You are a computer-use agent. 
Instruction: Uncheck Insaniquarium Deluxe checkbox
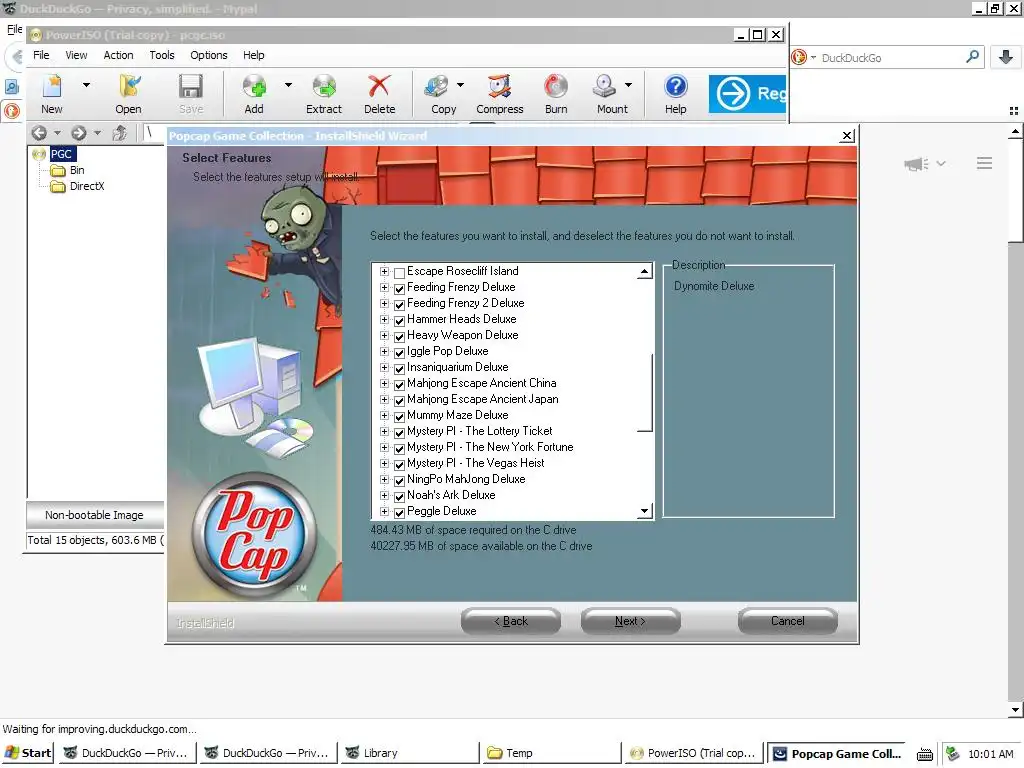(400, 368)
